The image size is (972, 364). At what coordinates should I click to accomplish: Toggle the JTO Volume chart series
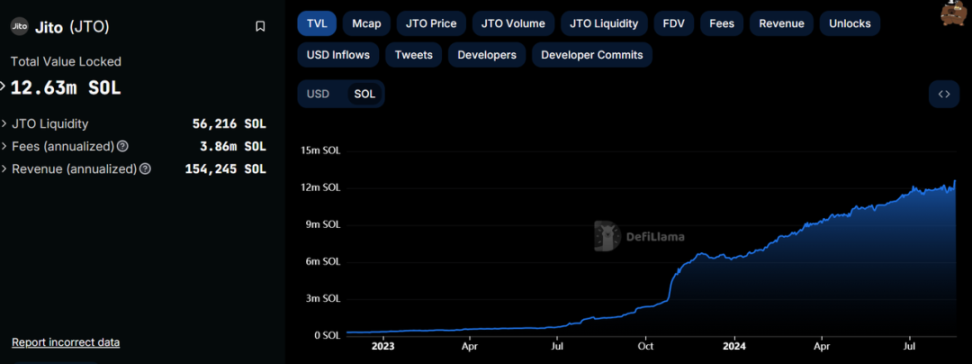coord(513,24)
